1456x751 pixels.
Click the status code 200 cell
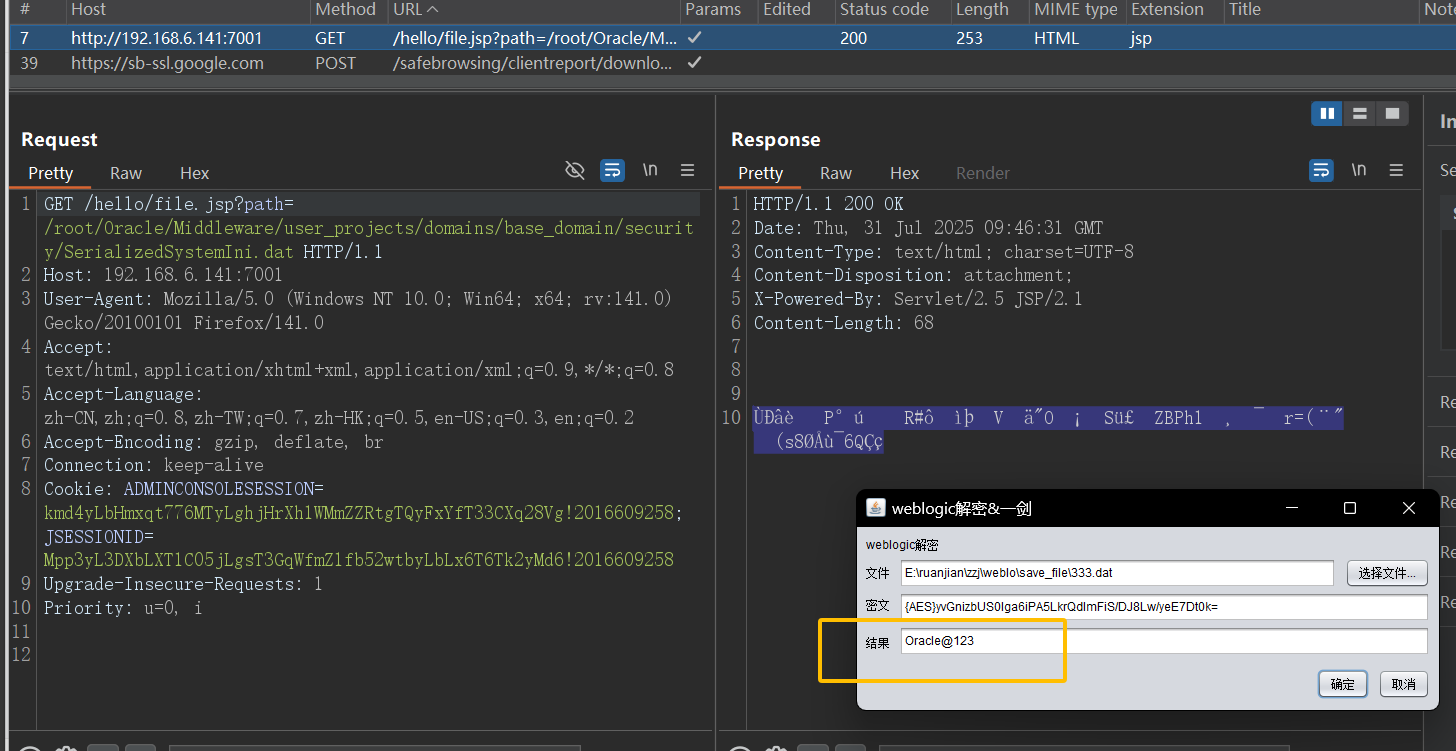854,38
